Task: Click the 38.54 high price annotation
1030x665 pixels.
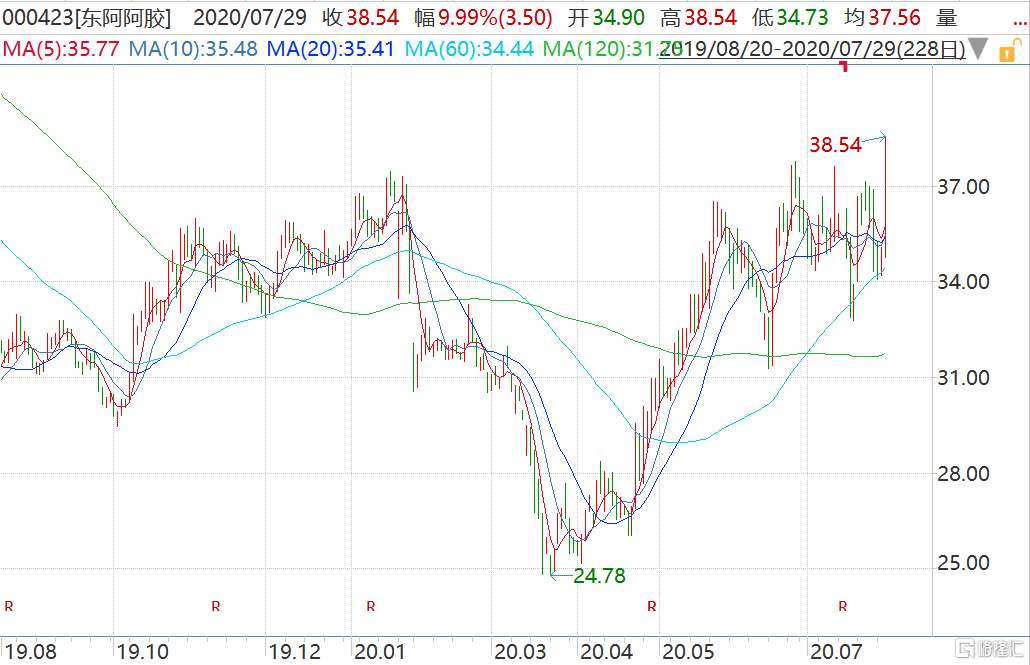Action: (835, 145)
